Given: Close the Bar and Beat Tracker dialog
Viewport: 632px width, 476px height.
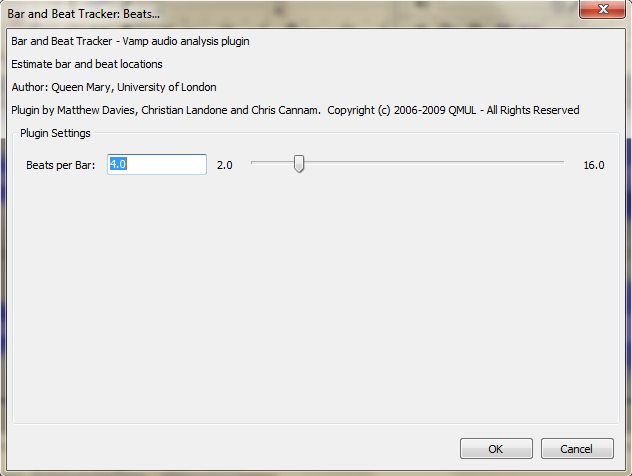Looking at the screenshot, I should pos(603,9).
